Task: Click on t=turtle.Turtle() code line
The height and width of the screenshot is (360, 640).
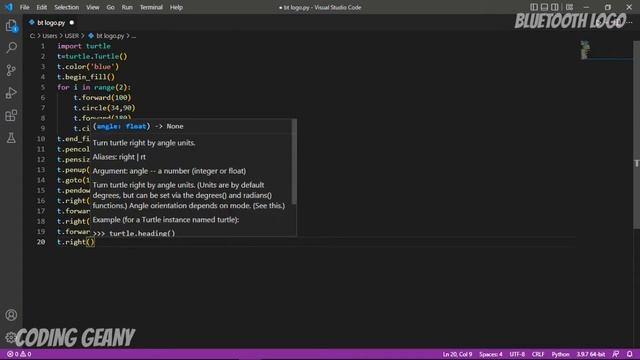Action: point(92,56)
